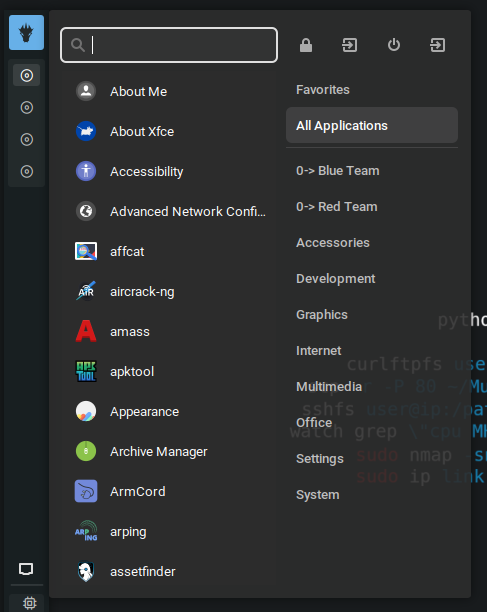This screenshot has height=612, width=487.
Task: Click the Archive Manager green icon
Action: click(86, 452)
